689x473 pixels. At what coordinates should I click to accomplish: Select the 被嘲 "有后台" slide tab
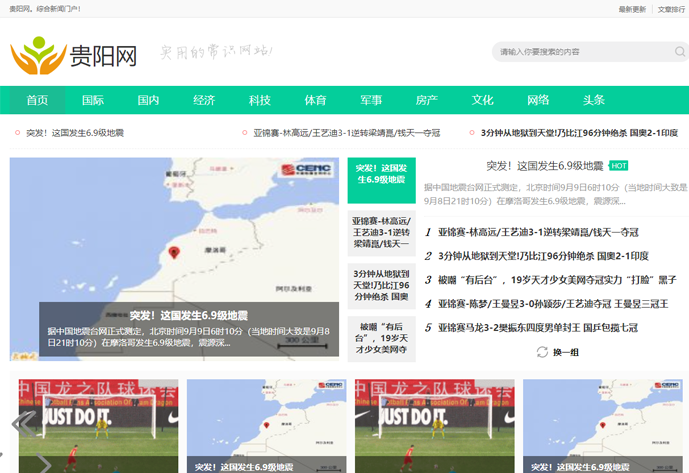click(x=381, y=337)
